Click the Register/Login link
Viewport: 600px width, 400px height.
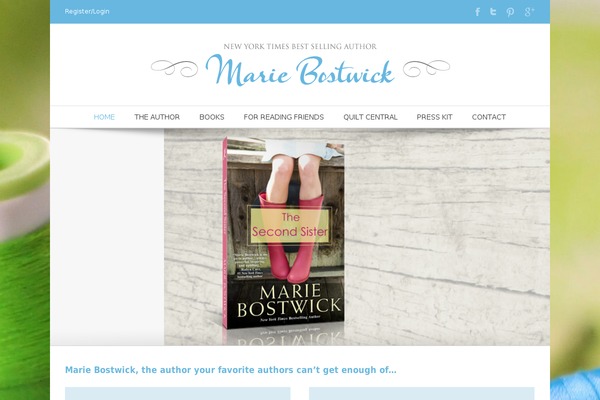[87, 11]
